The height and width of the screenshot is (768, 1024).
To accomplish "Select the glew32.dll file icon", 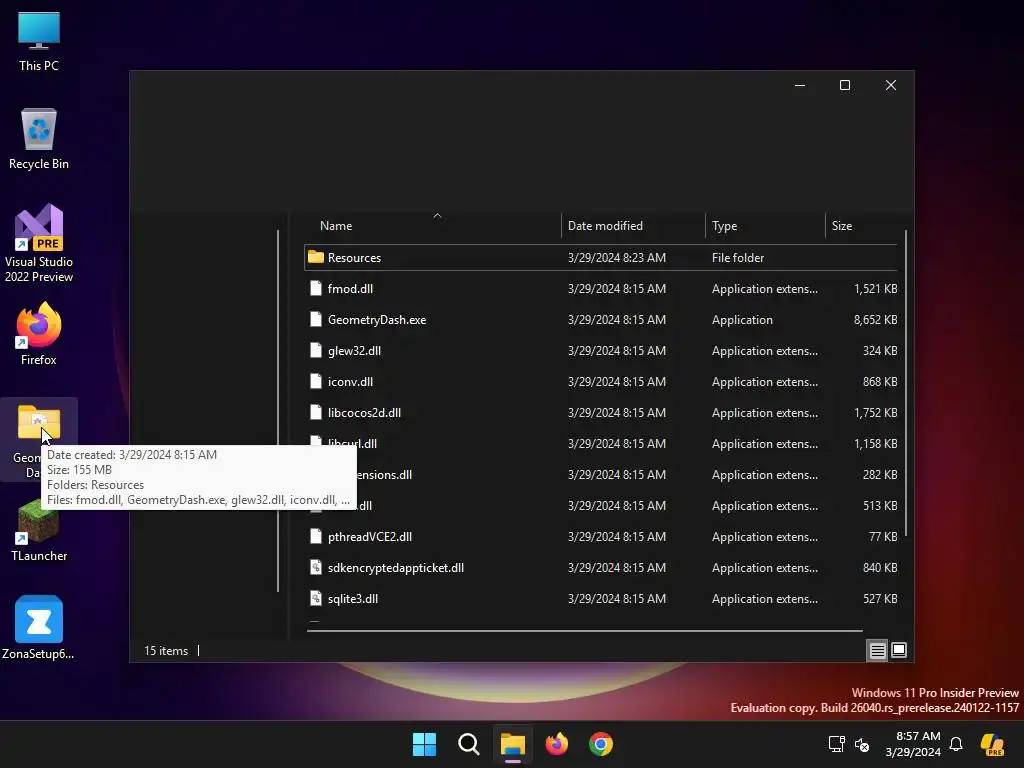I will 316,350.
